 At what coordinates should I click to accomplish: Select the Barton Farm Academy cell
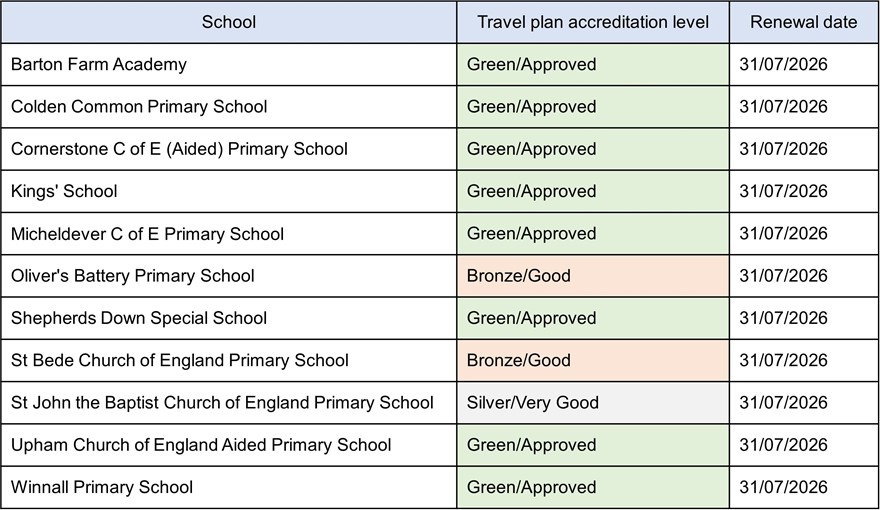pos(99,65)
